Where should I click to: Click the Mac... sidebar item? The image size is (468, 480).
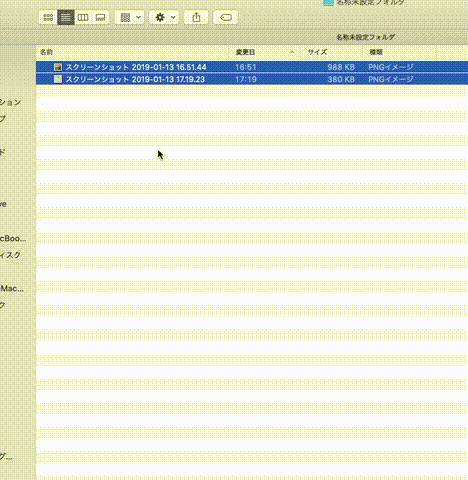pos(12,288)
